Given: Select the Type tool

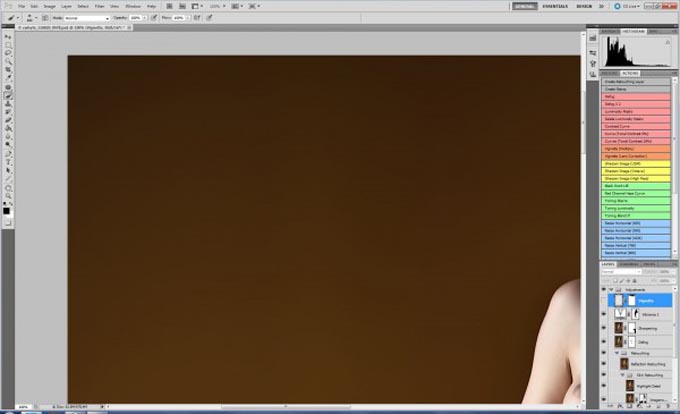Looking at the screenshot, I should [x=8, y=163].
